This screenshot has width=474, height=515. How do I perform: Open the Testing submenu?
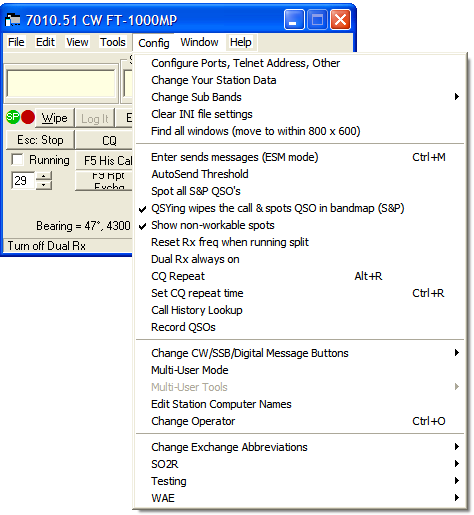(x=300, y=481)
